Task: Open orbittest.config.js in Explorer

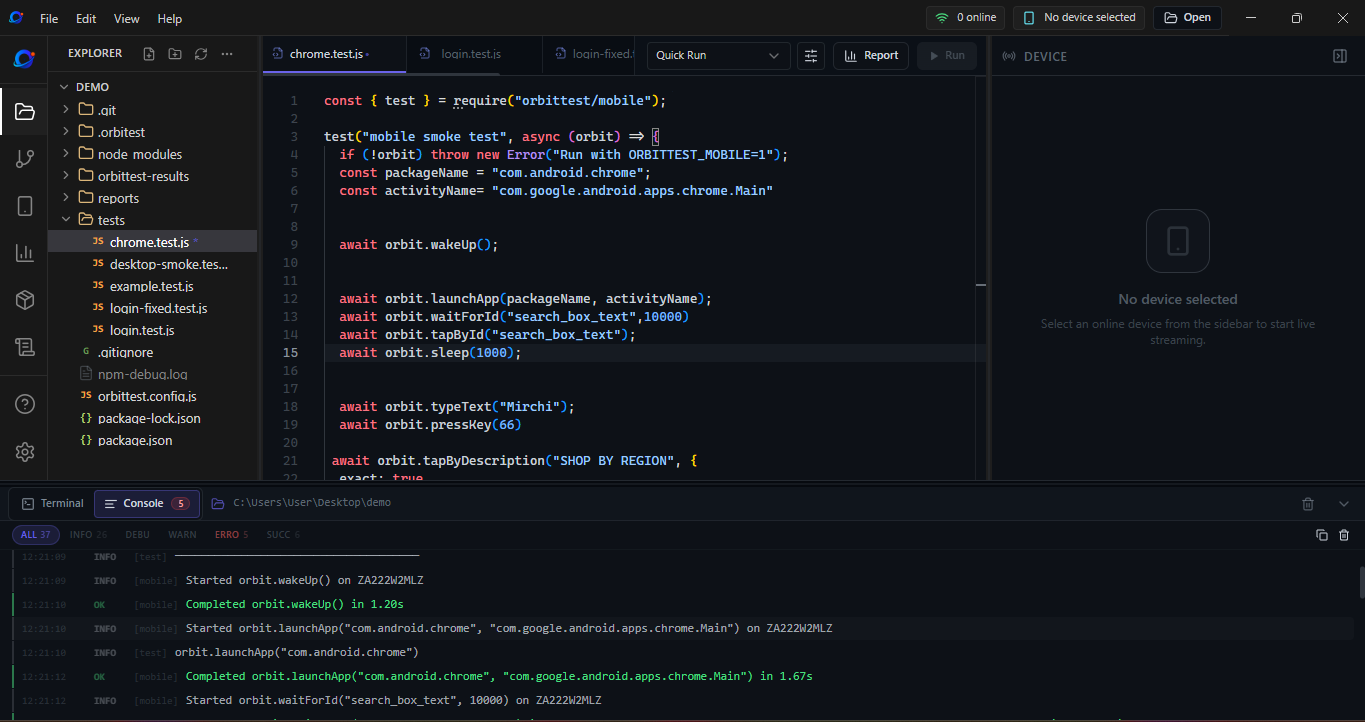Action: click(153, 396)
